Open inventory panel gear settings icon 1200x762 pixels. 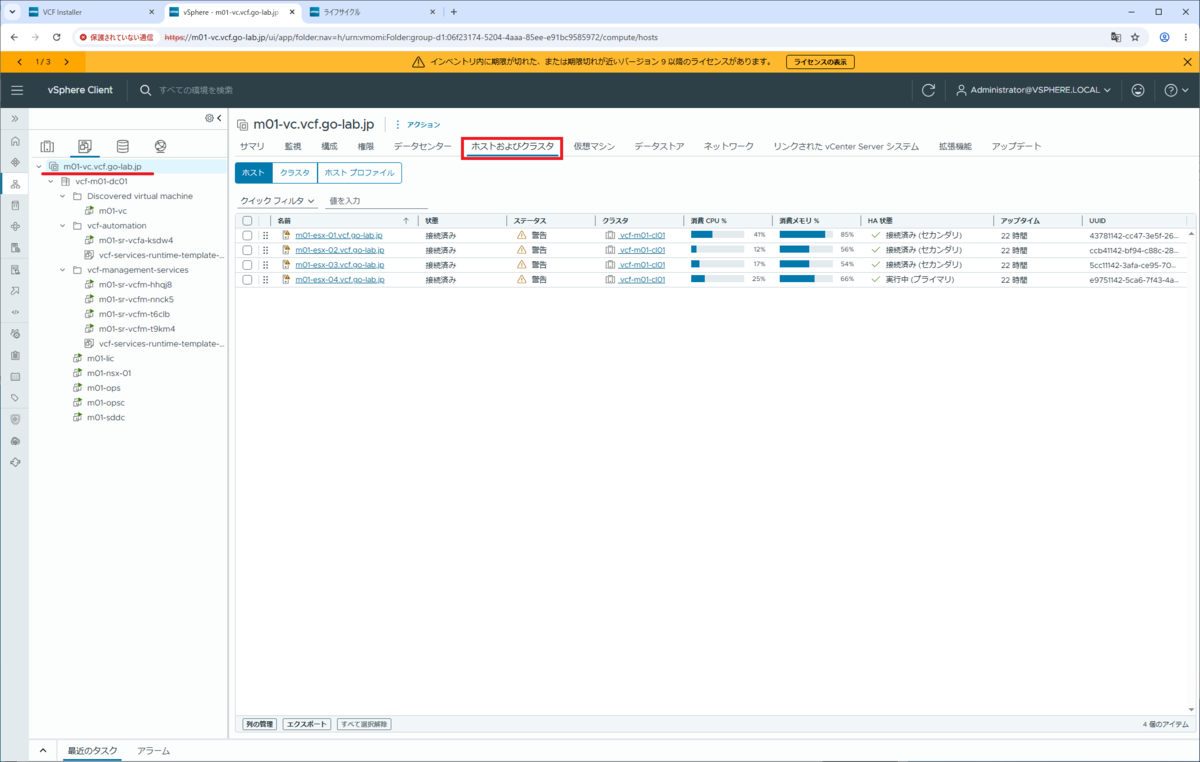[209, 118]
